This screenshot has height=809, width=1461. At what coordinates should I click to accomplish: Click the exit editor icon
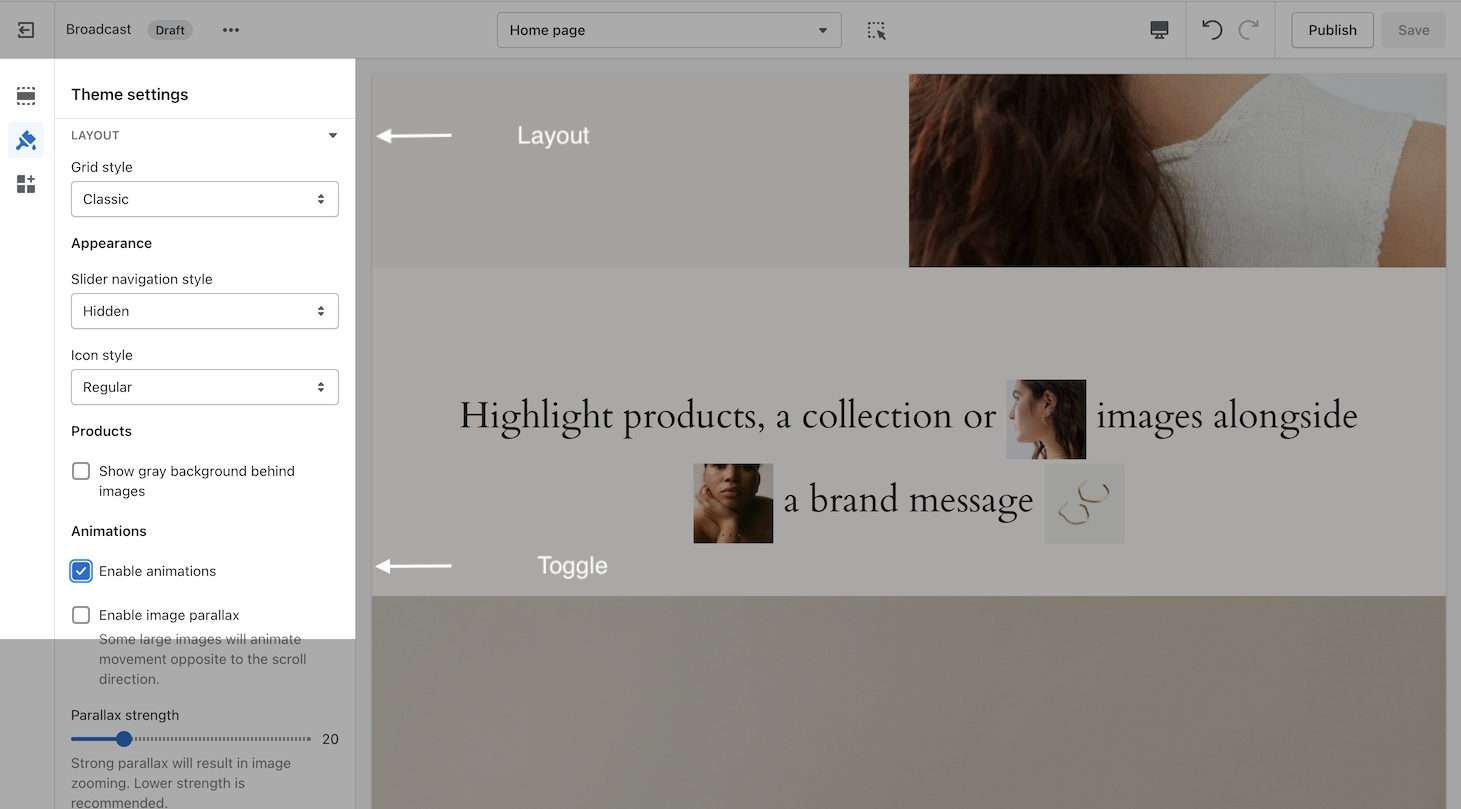pos(26,30)
